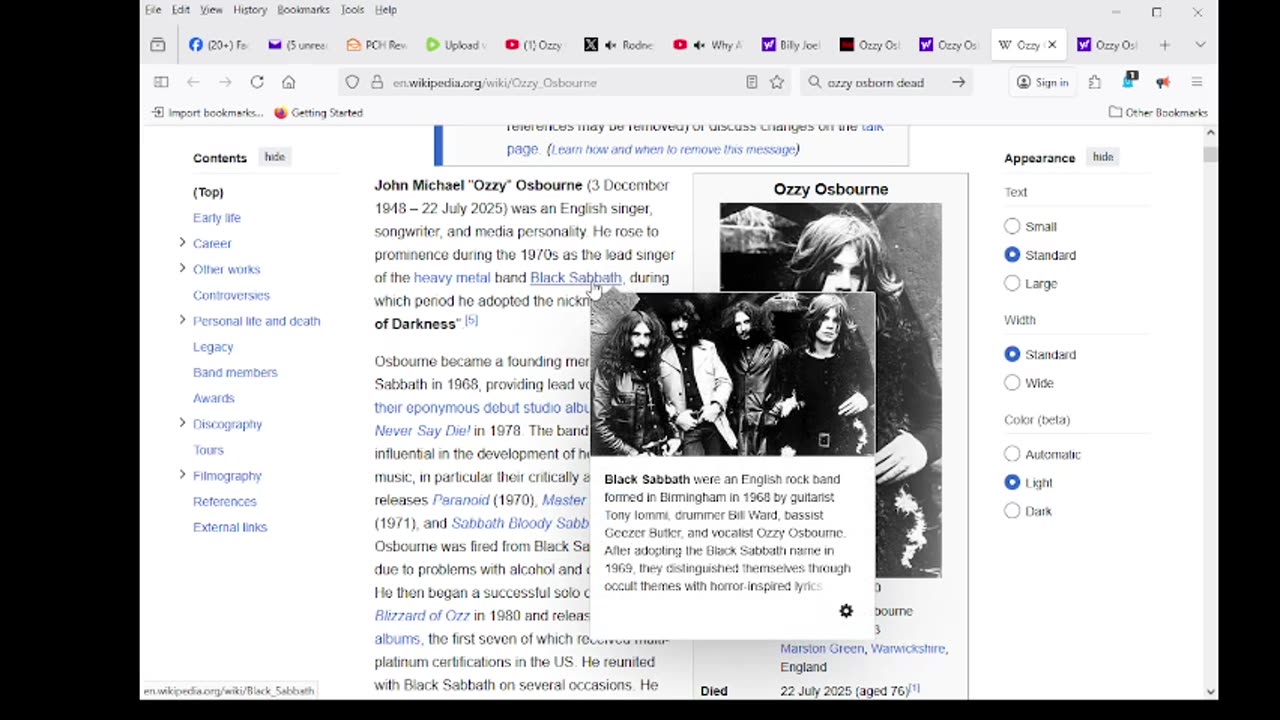The width and height of the screenshot is (1280, 720).
Task: Click Import bookmarks toolbar item
Action: (207, 112)
